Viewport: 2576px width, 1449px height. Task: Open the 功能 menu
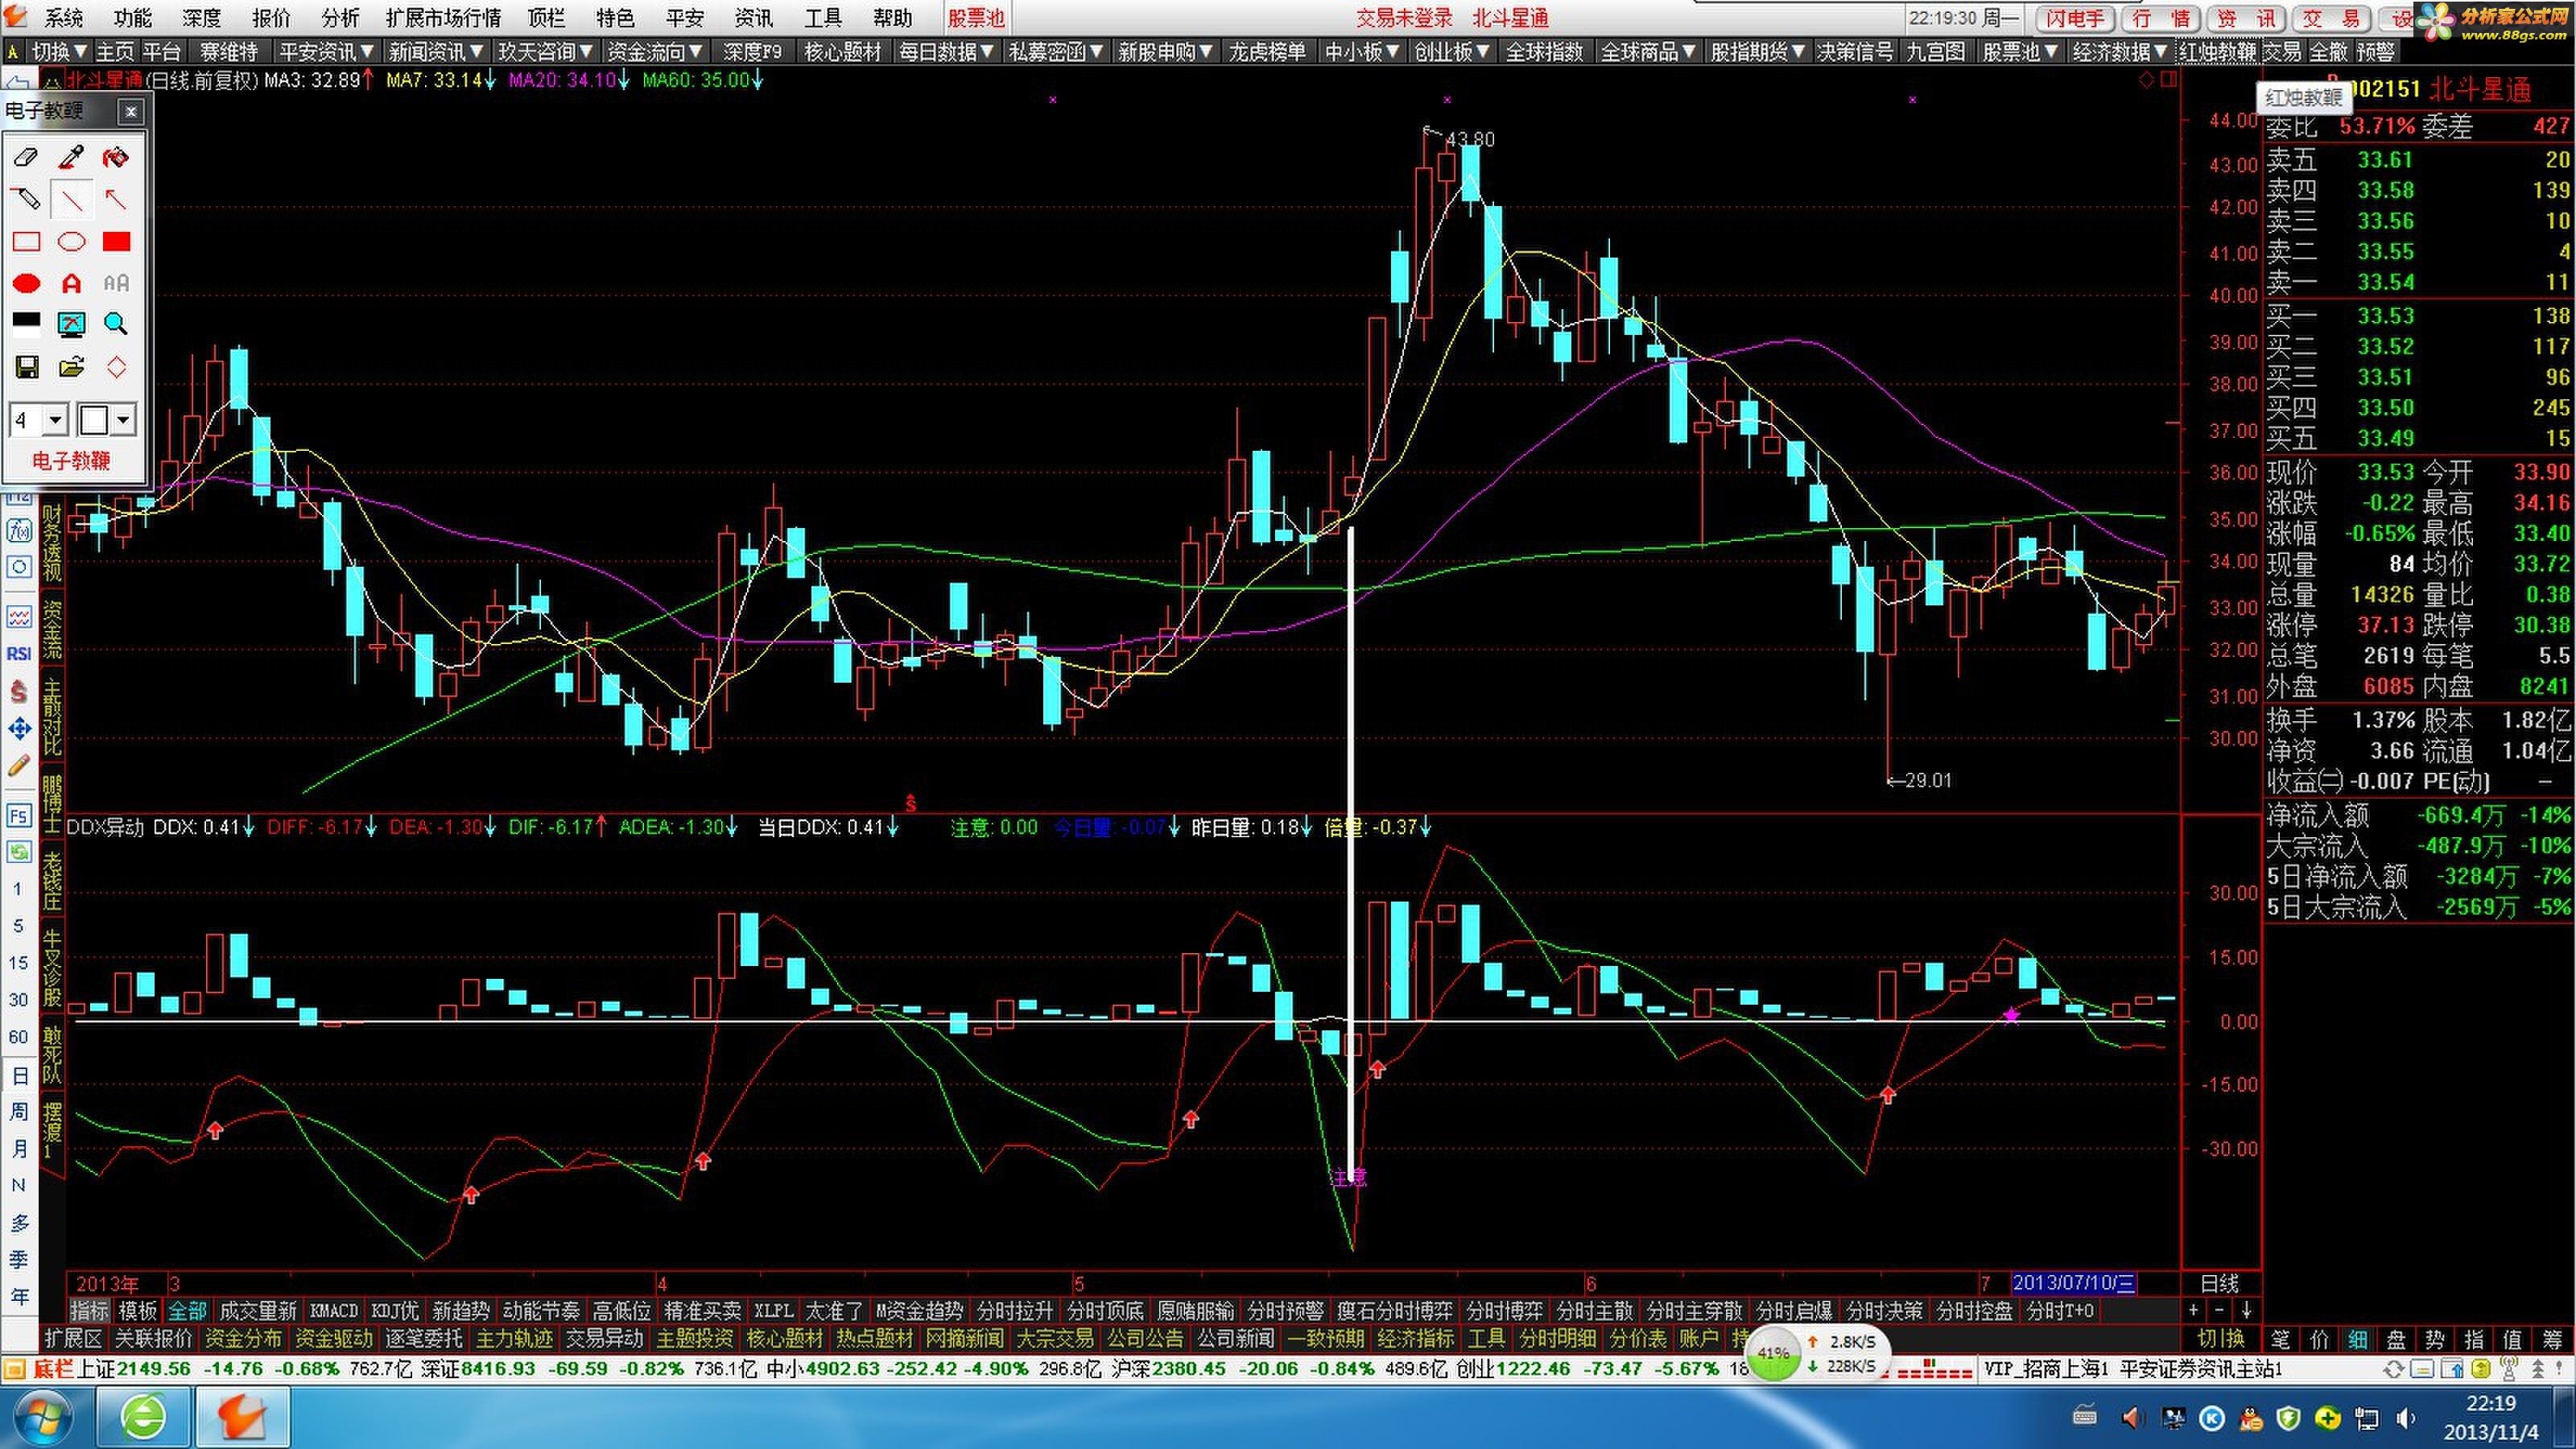(133, 18)
